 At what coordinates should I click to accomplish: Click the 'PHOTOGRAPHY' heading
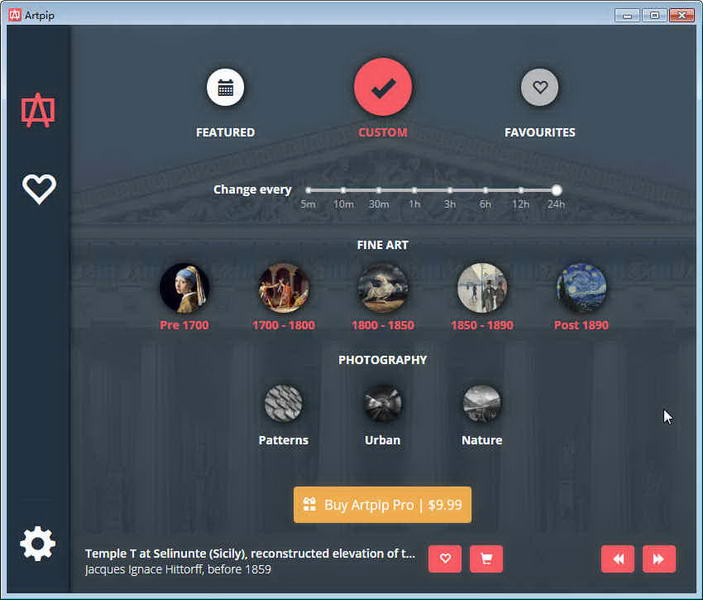coord(383,360)
